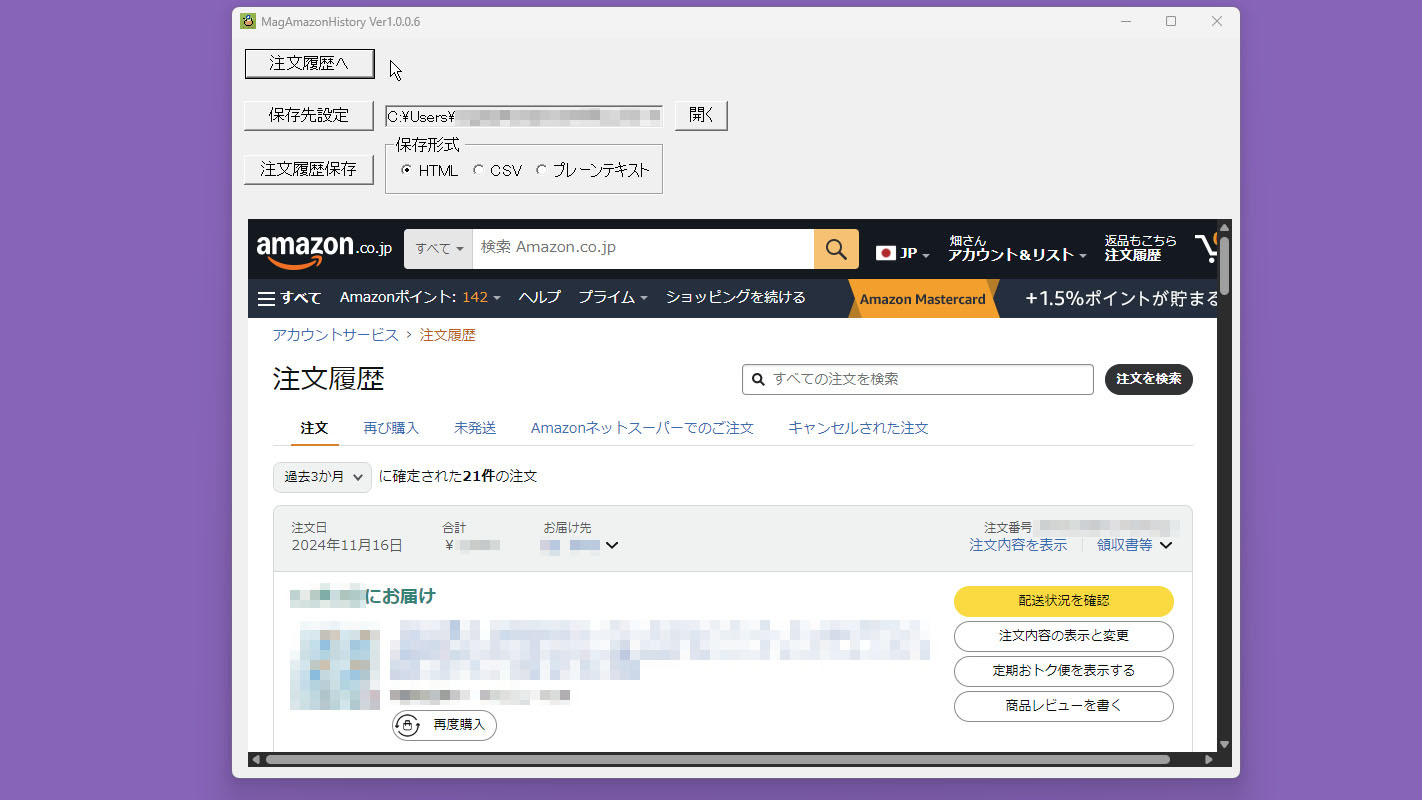Click the MagAmazonHistory title bar app icon

[x=248, y=21]
